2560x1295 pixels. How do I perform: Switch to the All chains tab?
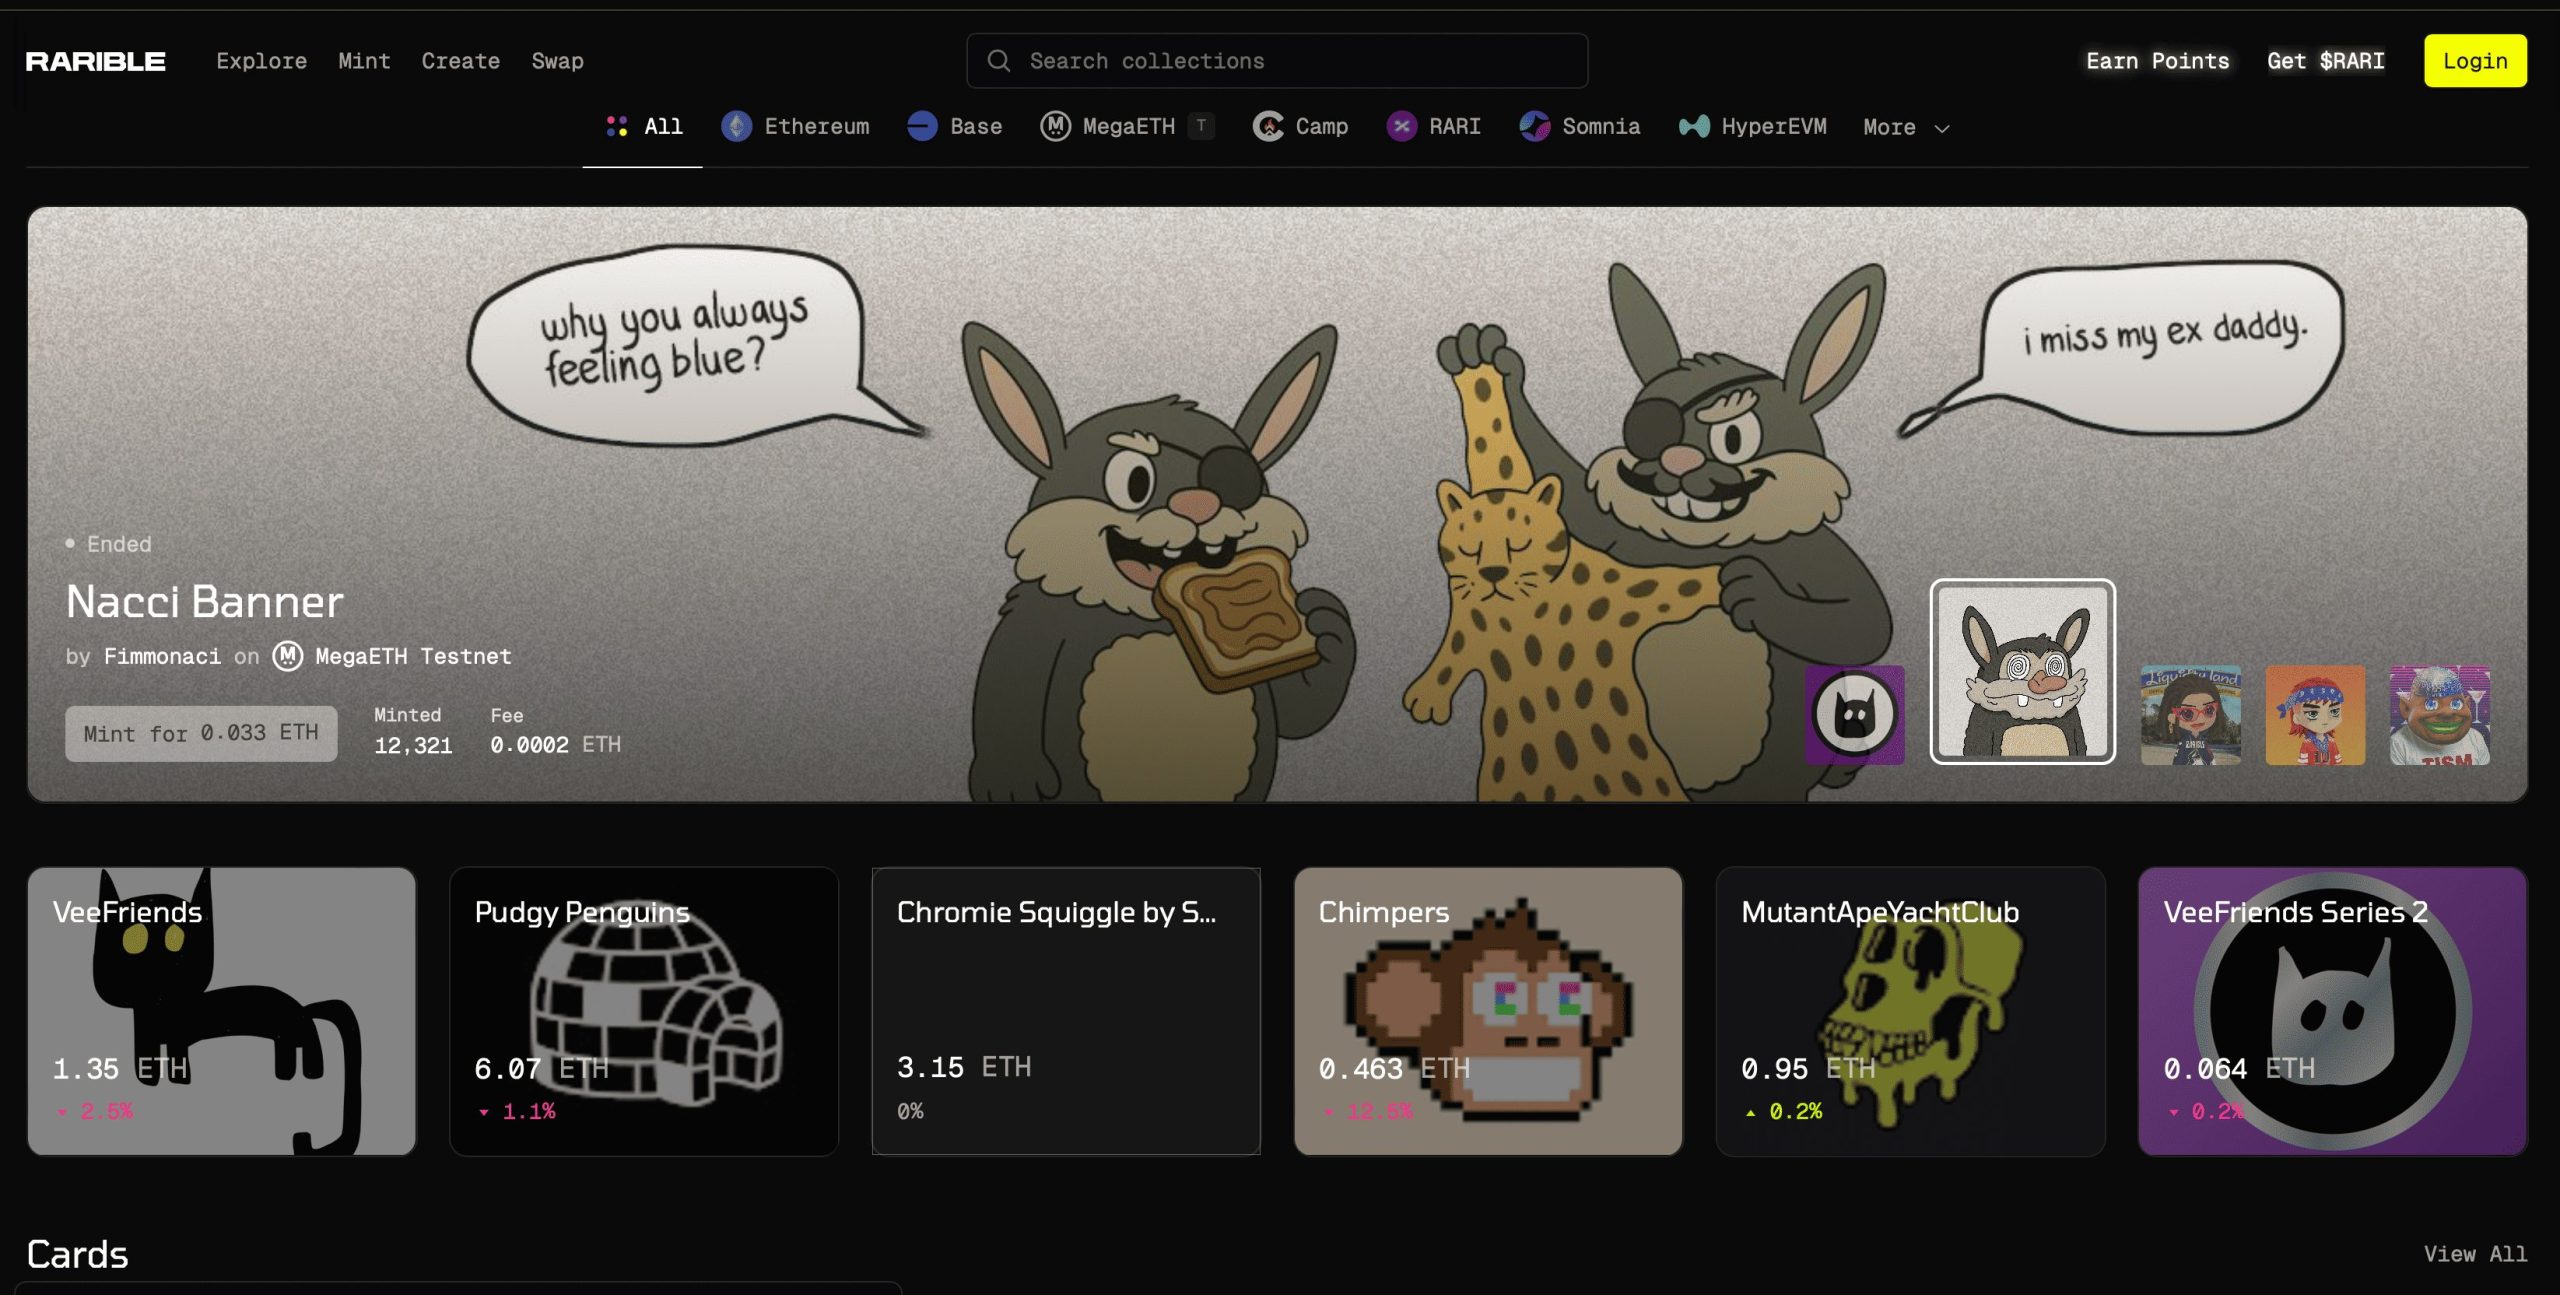(x=644, y=126)
